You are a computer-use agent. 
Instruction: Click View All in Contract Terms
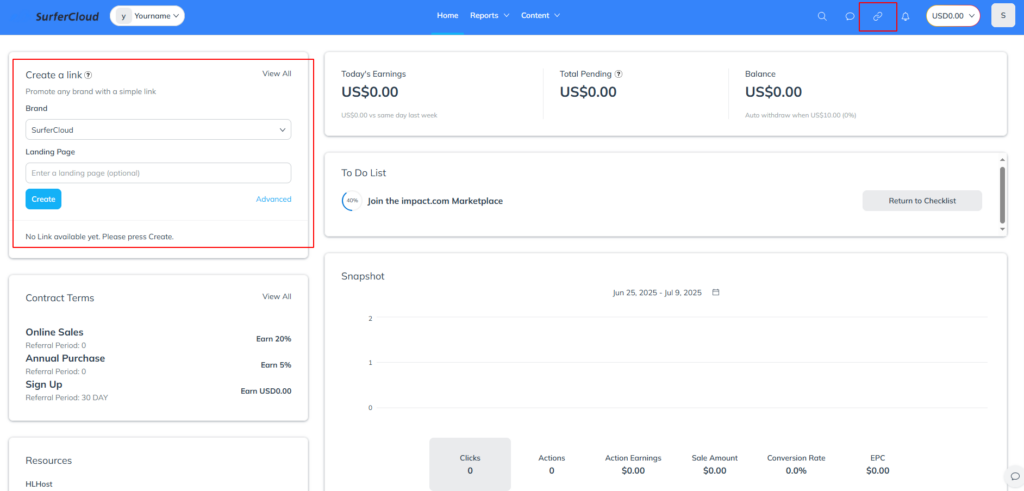click(x=277, y=296)
